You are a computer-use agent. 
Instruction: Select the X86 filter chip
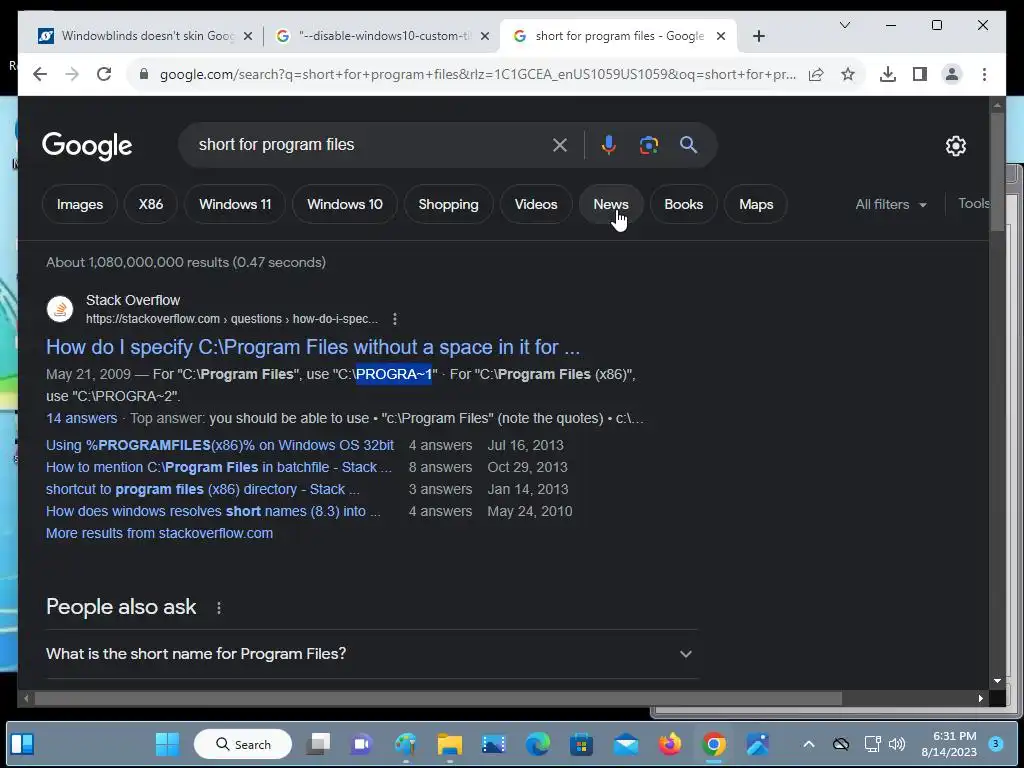tap(151, 204)
